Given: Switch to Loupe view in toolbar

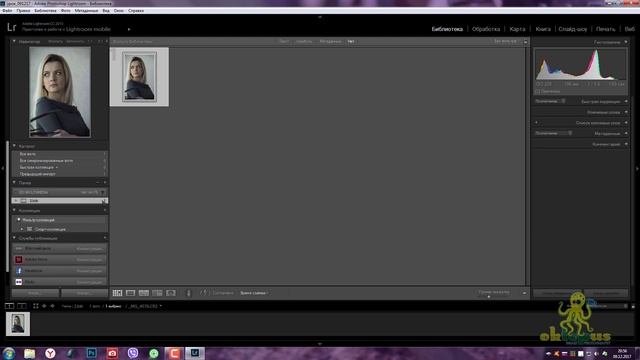Looking at the screenshot, I should click(131, 293).
